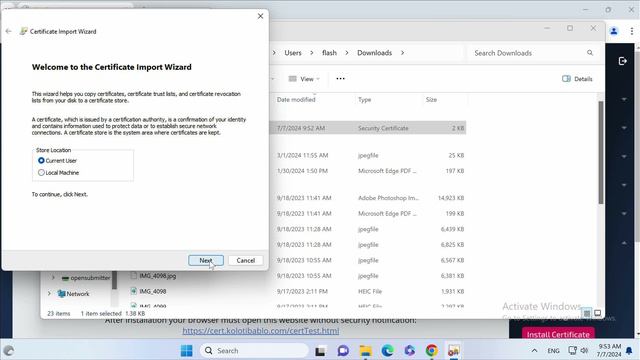Open the Windows Start menu
This screenshot has width=640, height=360.
tap(187, 351)
